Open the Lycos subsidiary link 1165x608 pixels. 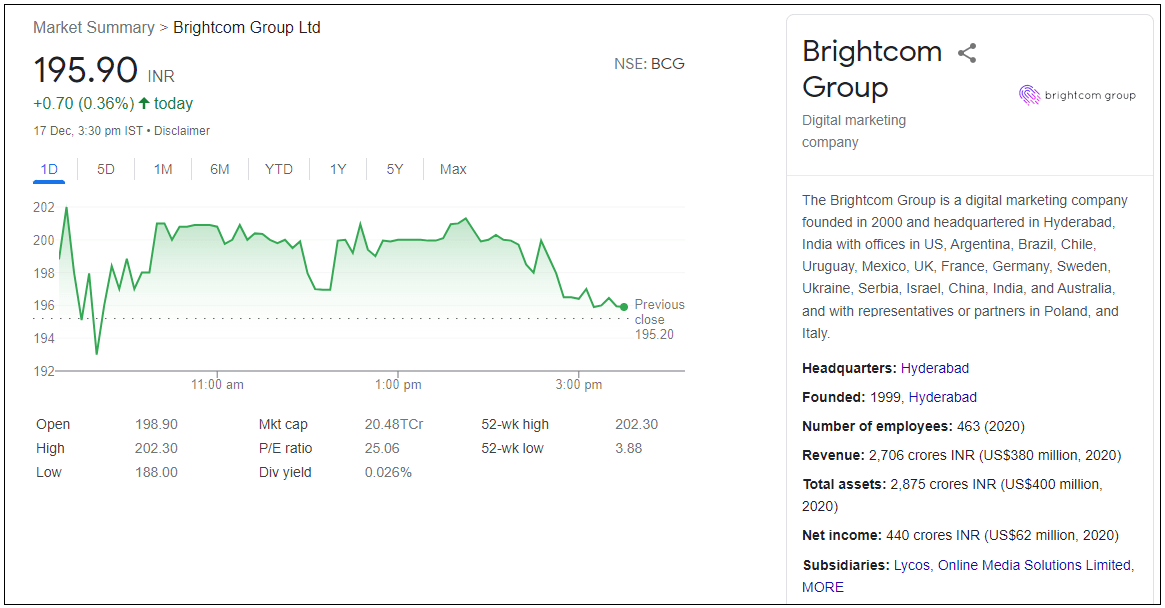coord(911,565)
